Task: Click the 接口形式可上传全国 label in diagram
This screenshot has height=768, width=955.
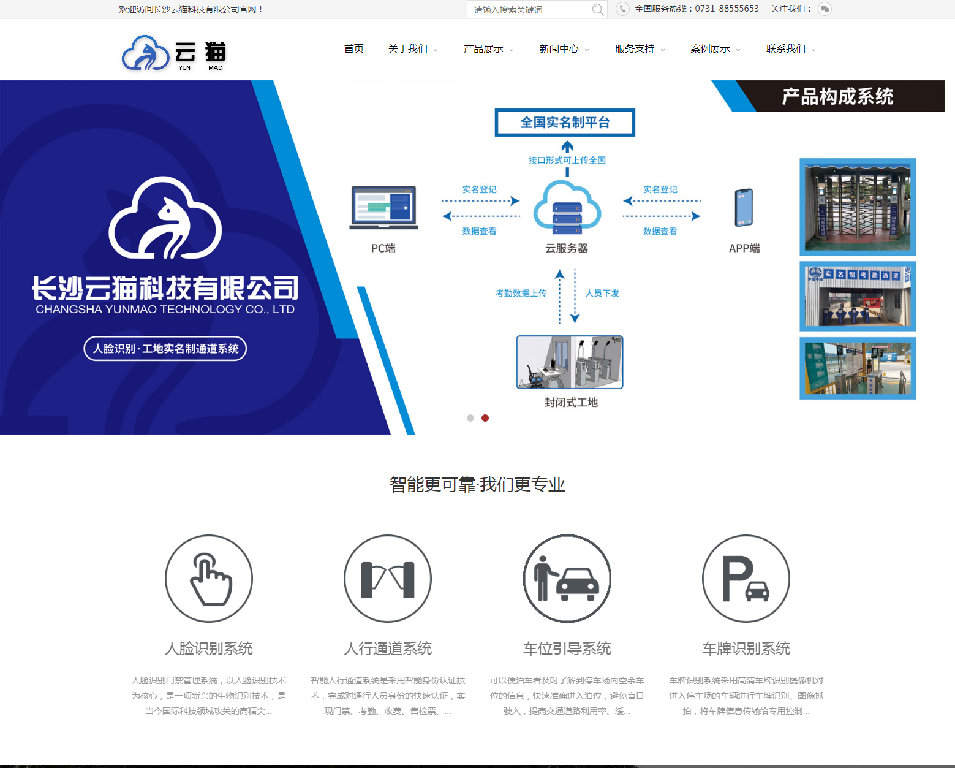Action: point(567,160)
